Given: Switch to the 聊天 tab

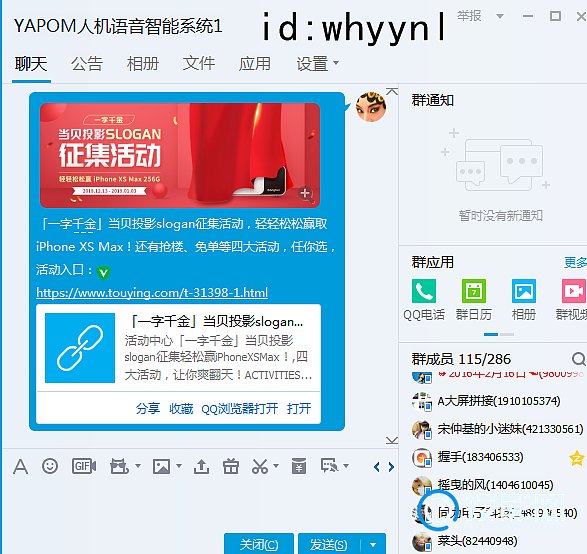Looking at the screenshot, I should pyautogui.click(x=31, y=64).
